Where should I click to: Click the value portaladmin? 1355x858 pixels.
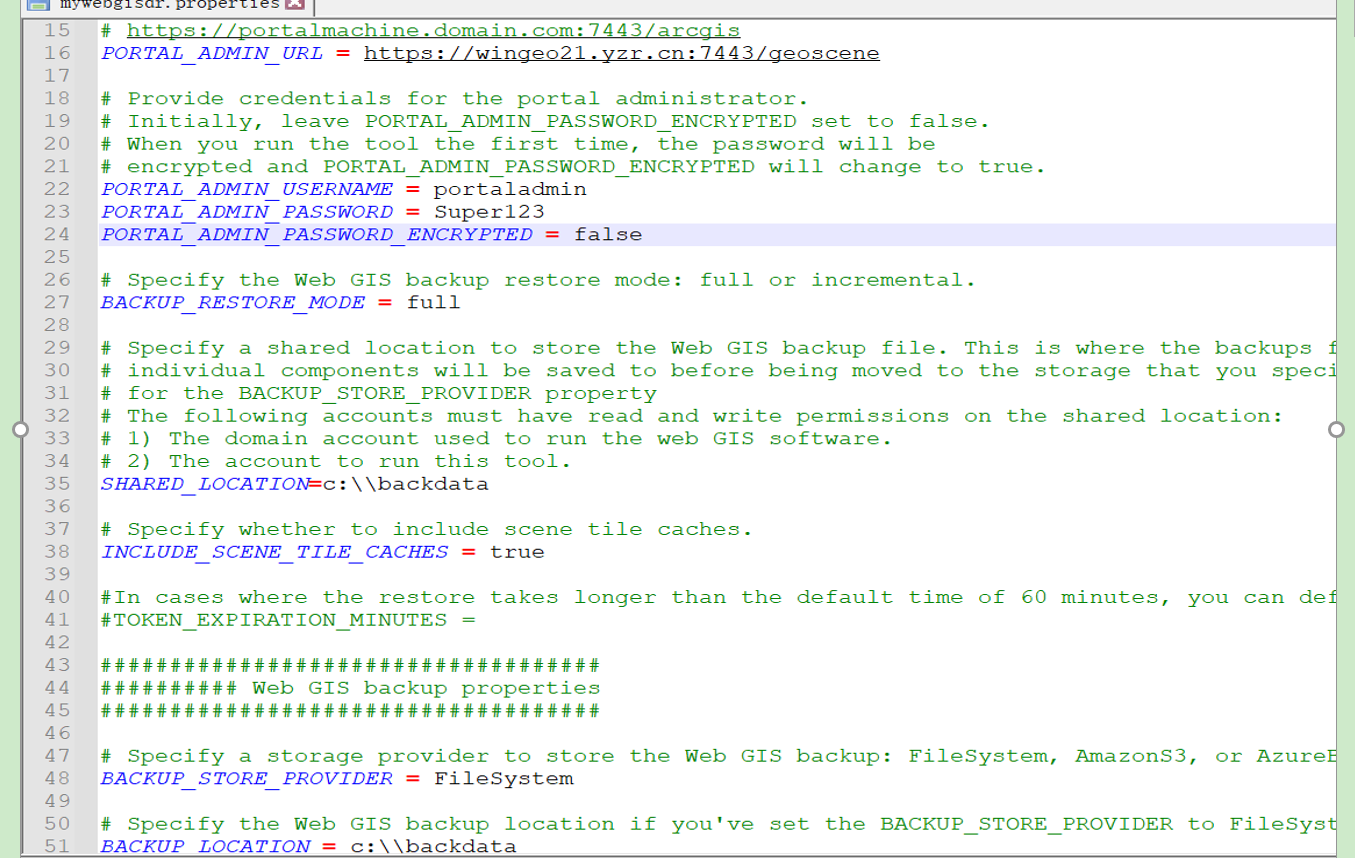510,189
